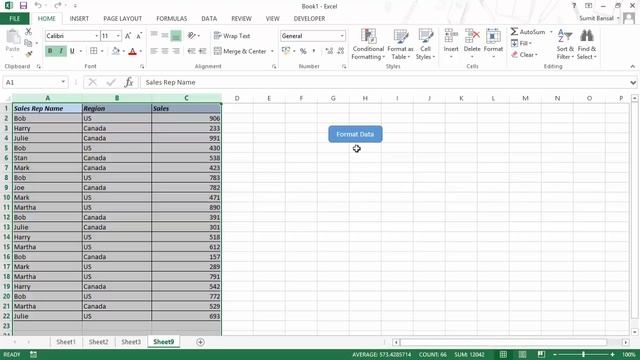Screen dimensions: 640x360
Task: Toggle Align Left
Action: tap(154, 51)
